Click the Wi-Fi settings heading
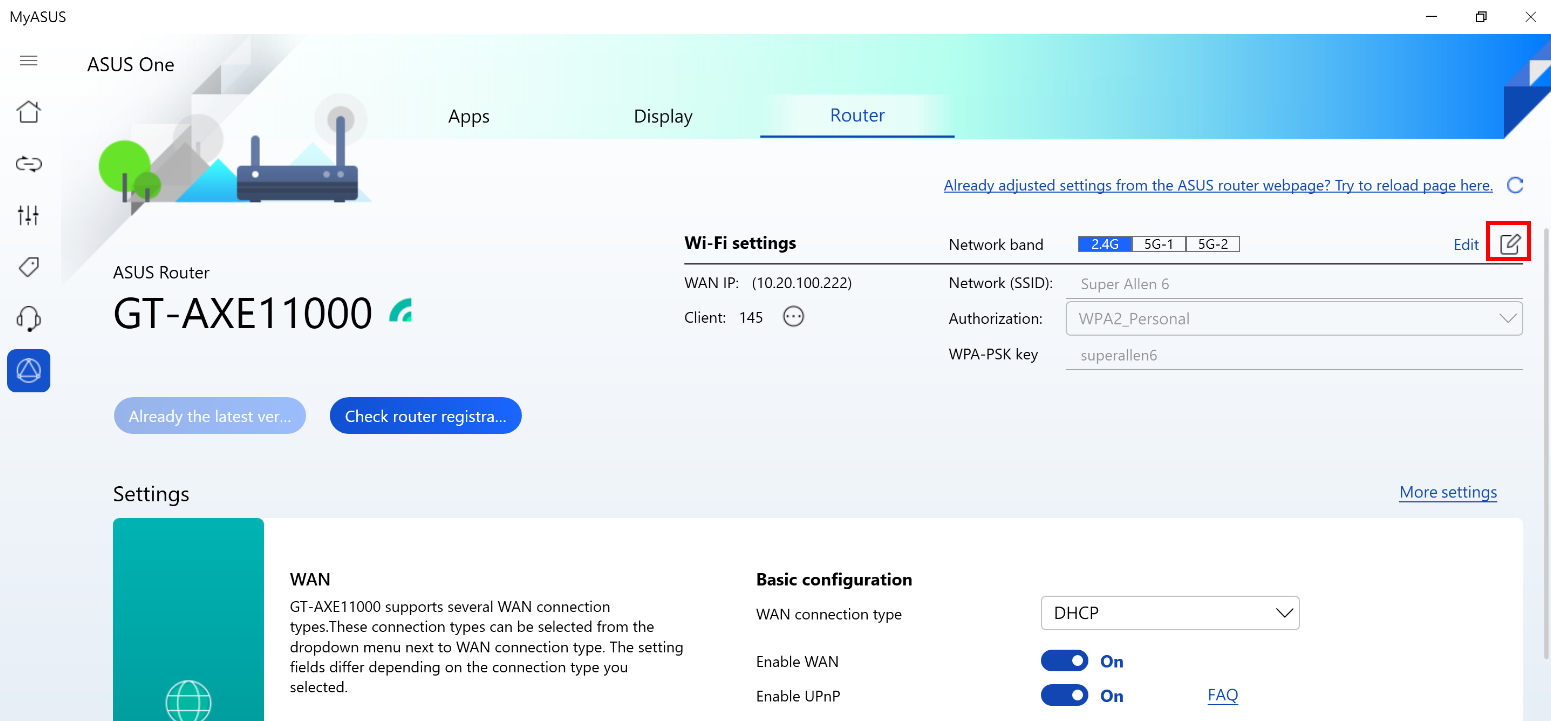 (x=740, y=243)
